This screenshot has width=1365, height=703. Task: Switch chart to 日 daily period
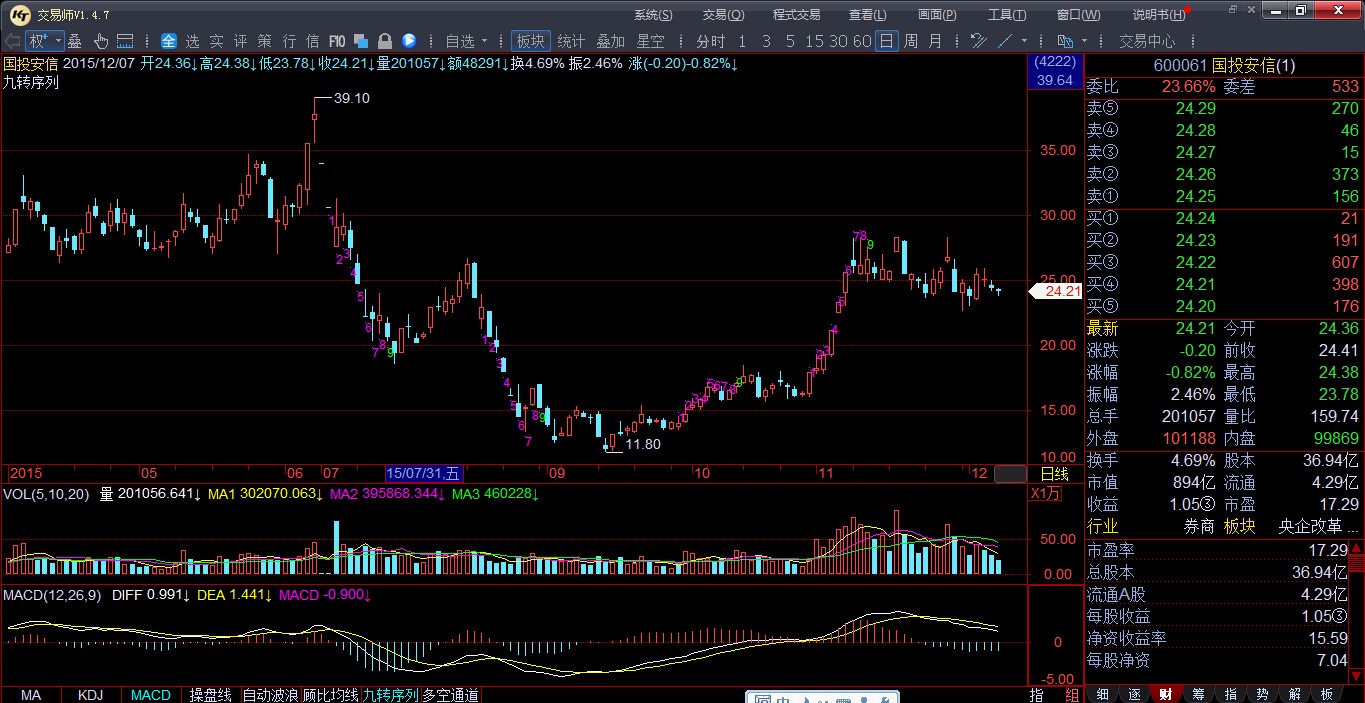tap(886, 41)
